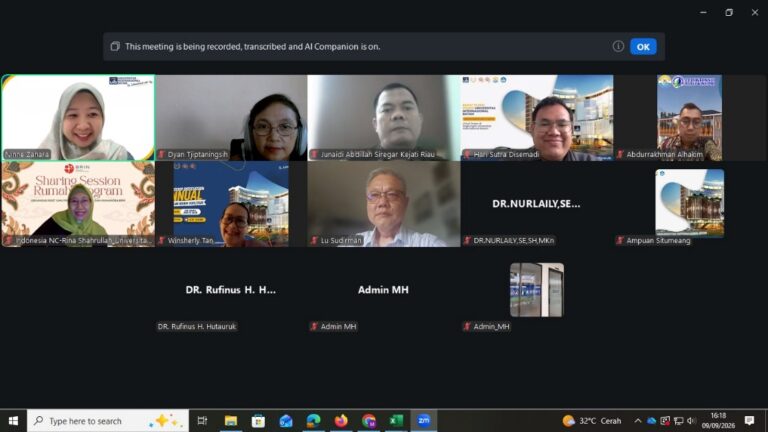Expand hidden system tray icons chevron
This screenshot has width=768, height=432.
click(x=638, y=421)
